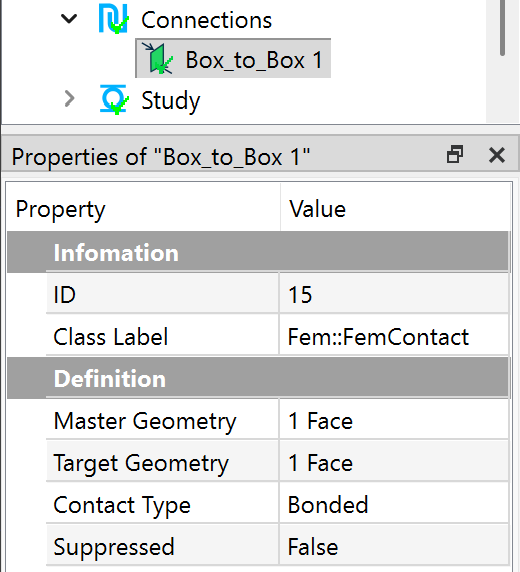The height and width of the screenshot is (572, 520).
Task: Collapse the Connections tree node
Action: pyautogui.click(x=69, y=19)
